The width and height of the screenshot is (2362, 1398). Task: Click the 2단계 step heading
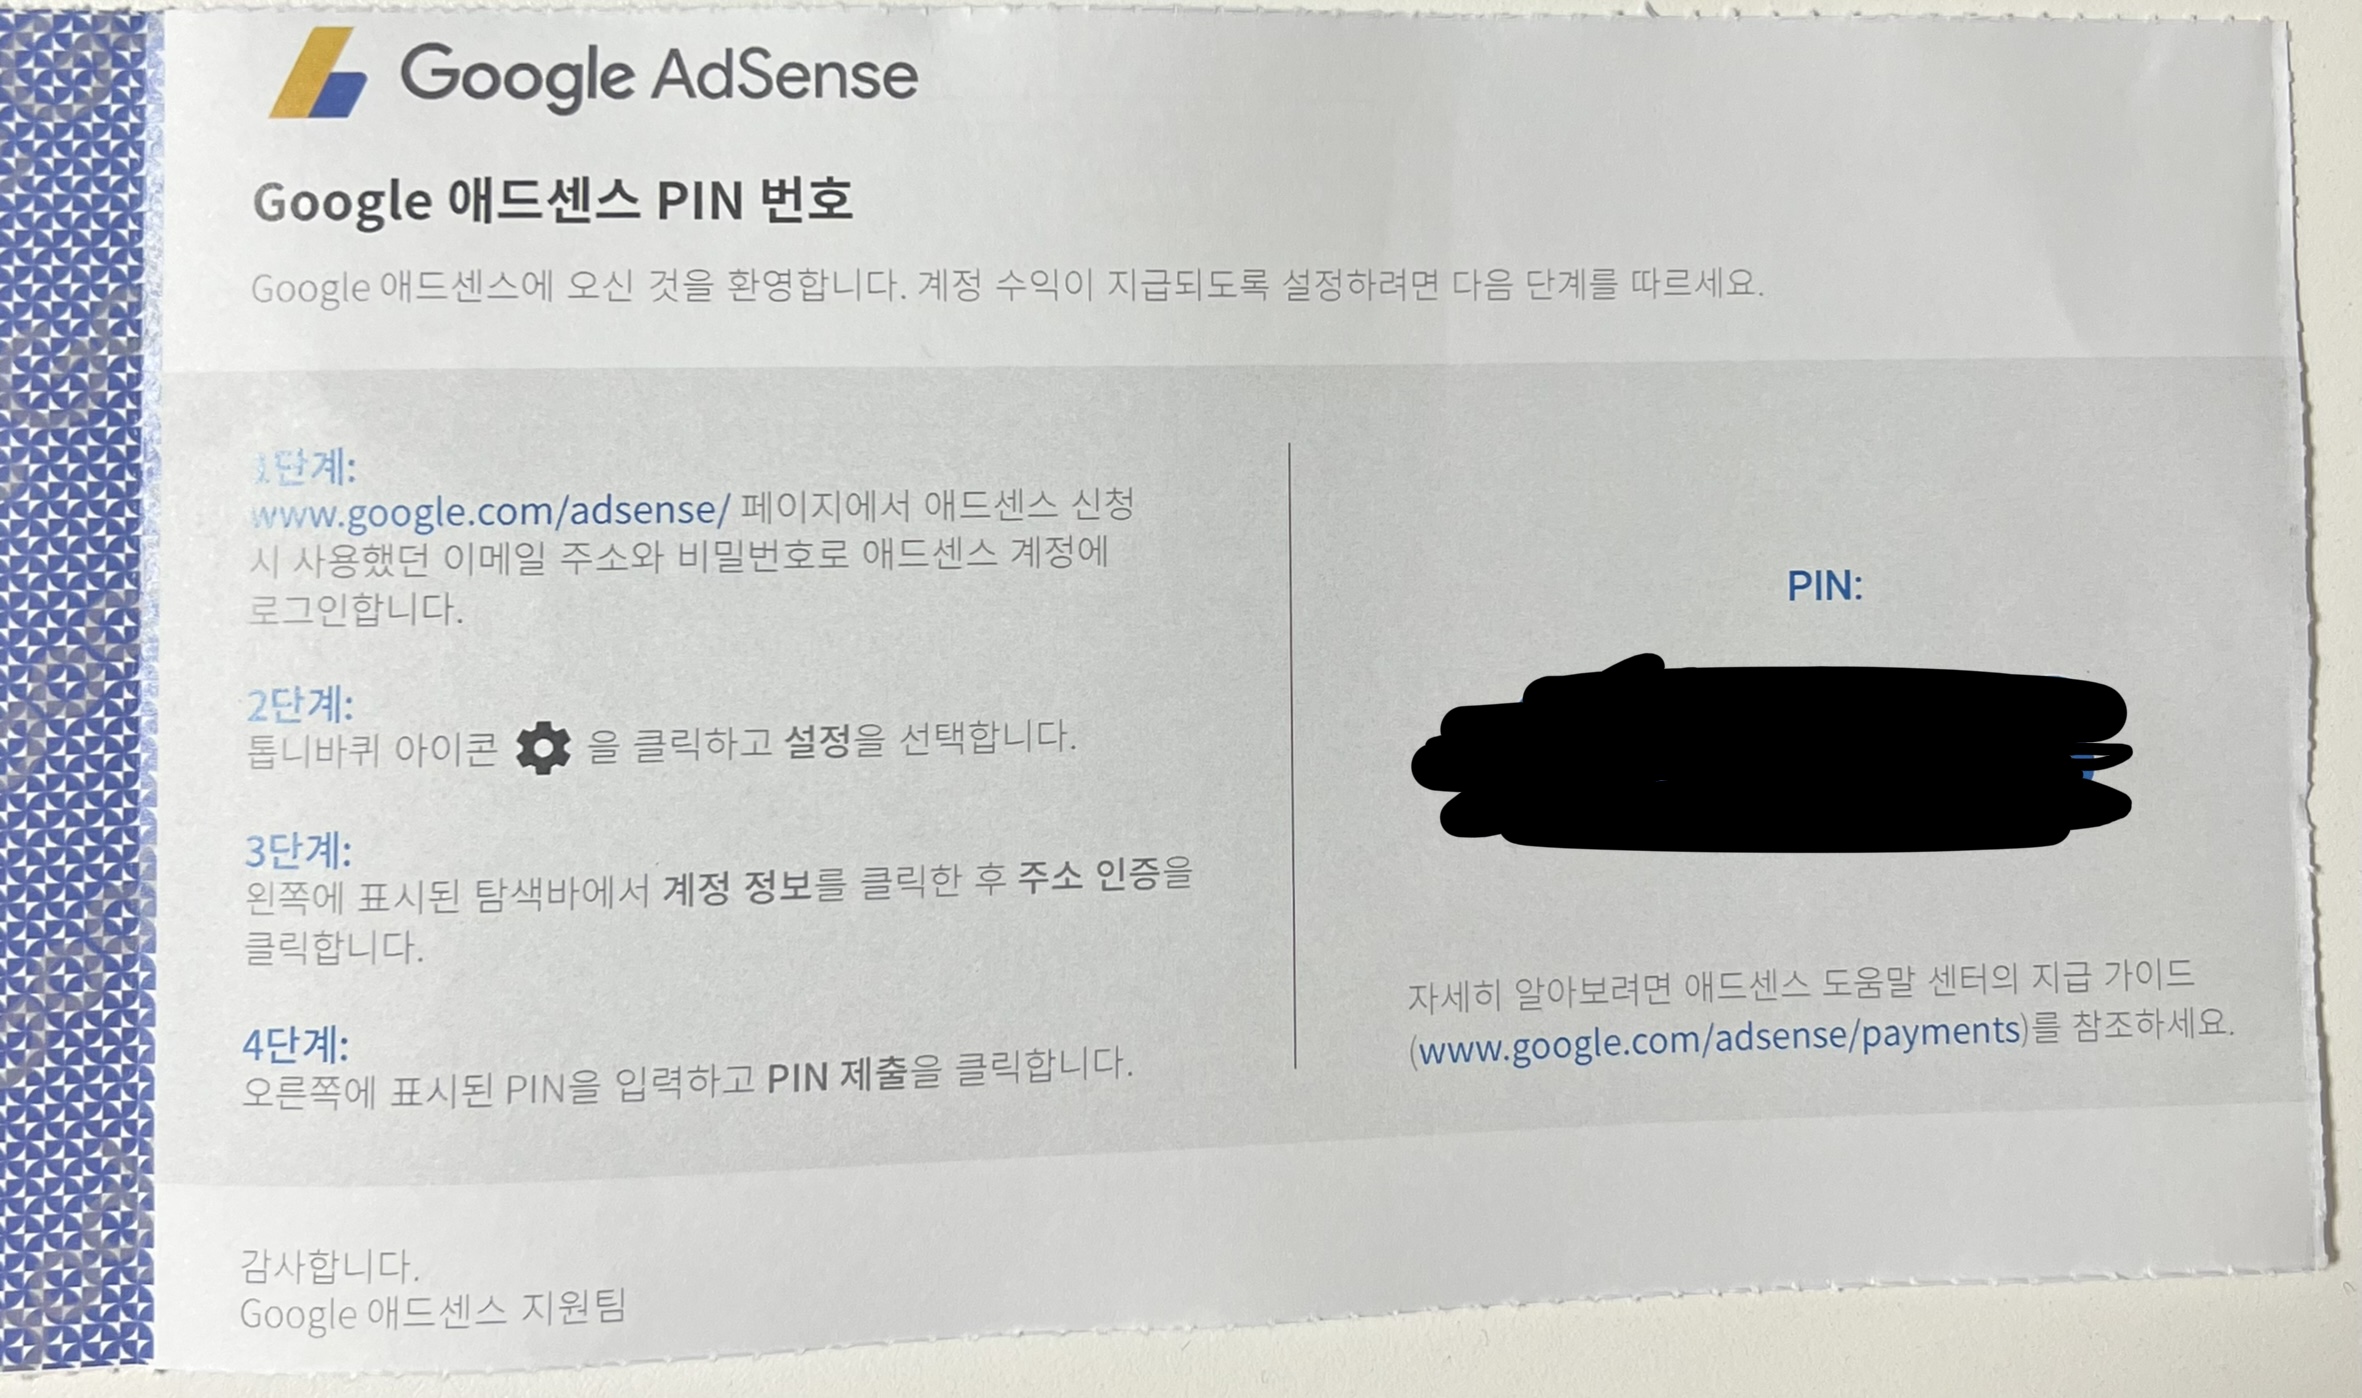pyautogui.click(x=300, y=706)
